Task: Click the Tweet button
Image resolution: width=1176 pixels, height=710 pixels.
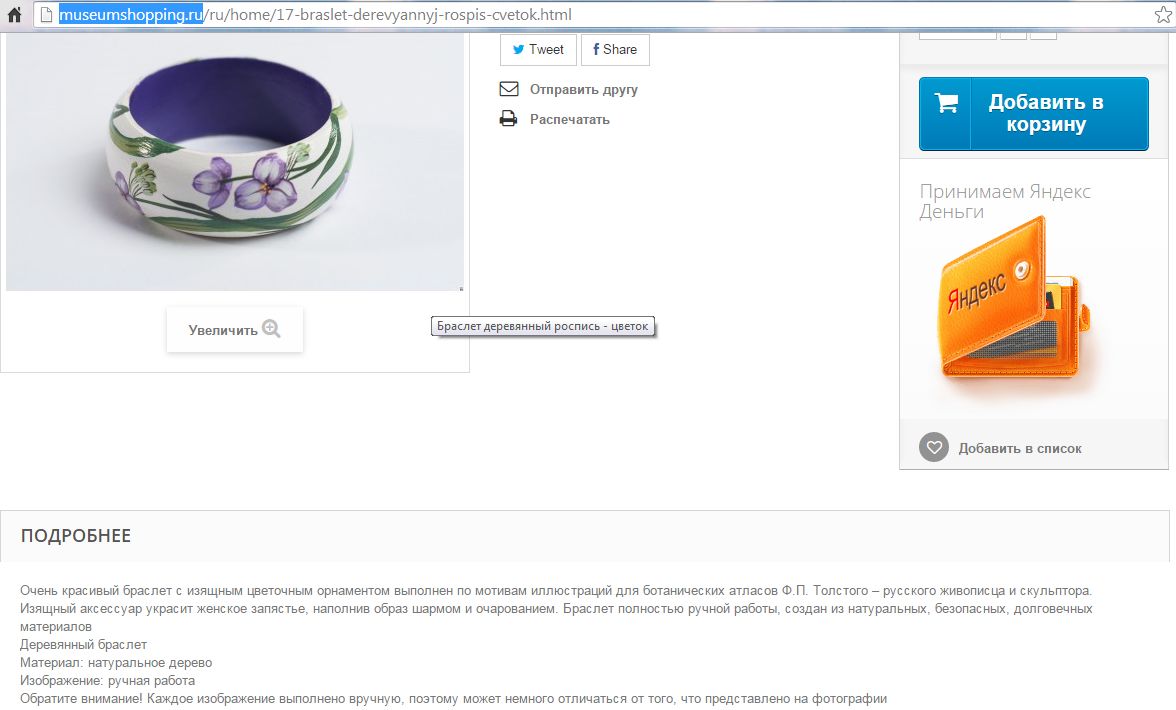Action: pyautogui.click(x=538, y=49)
